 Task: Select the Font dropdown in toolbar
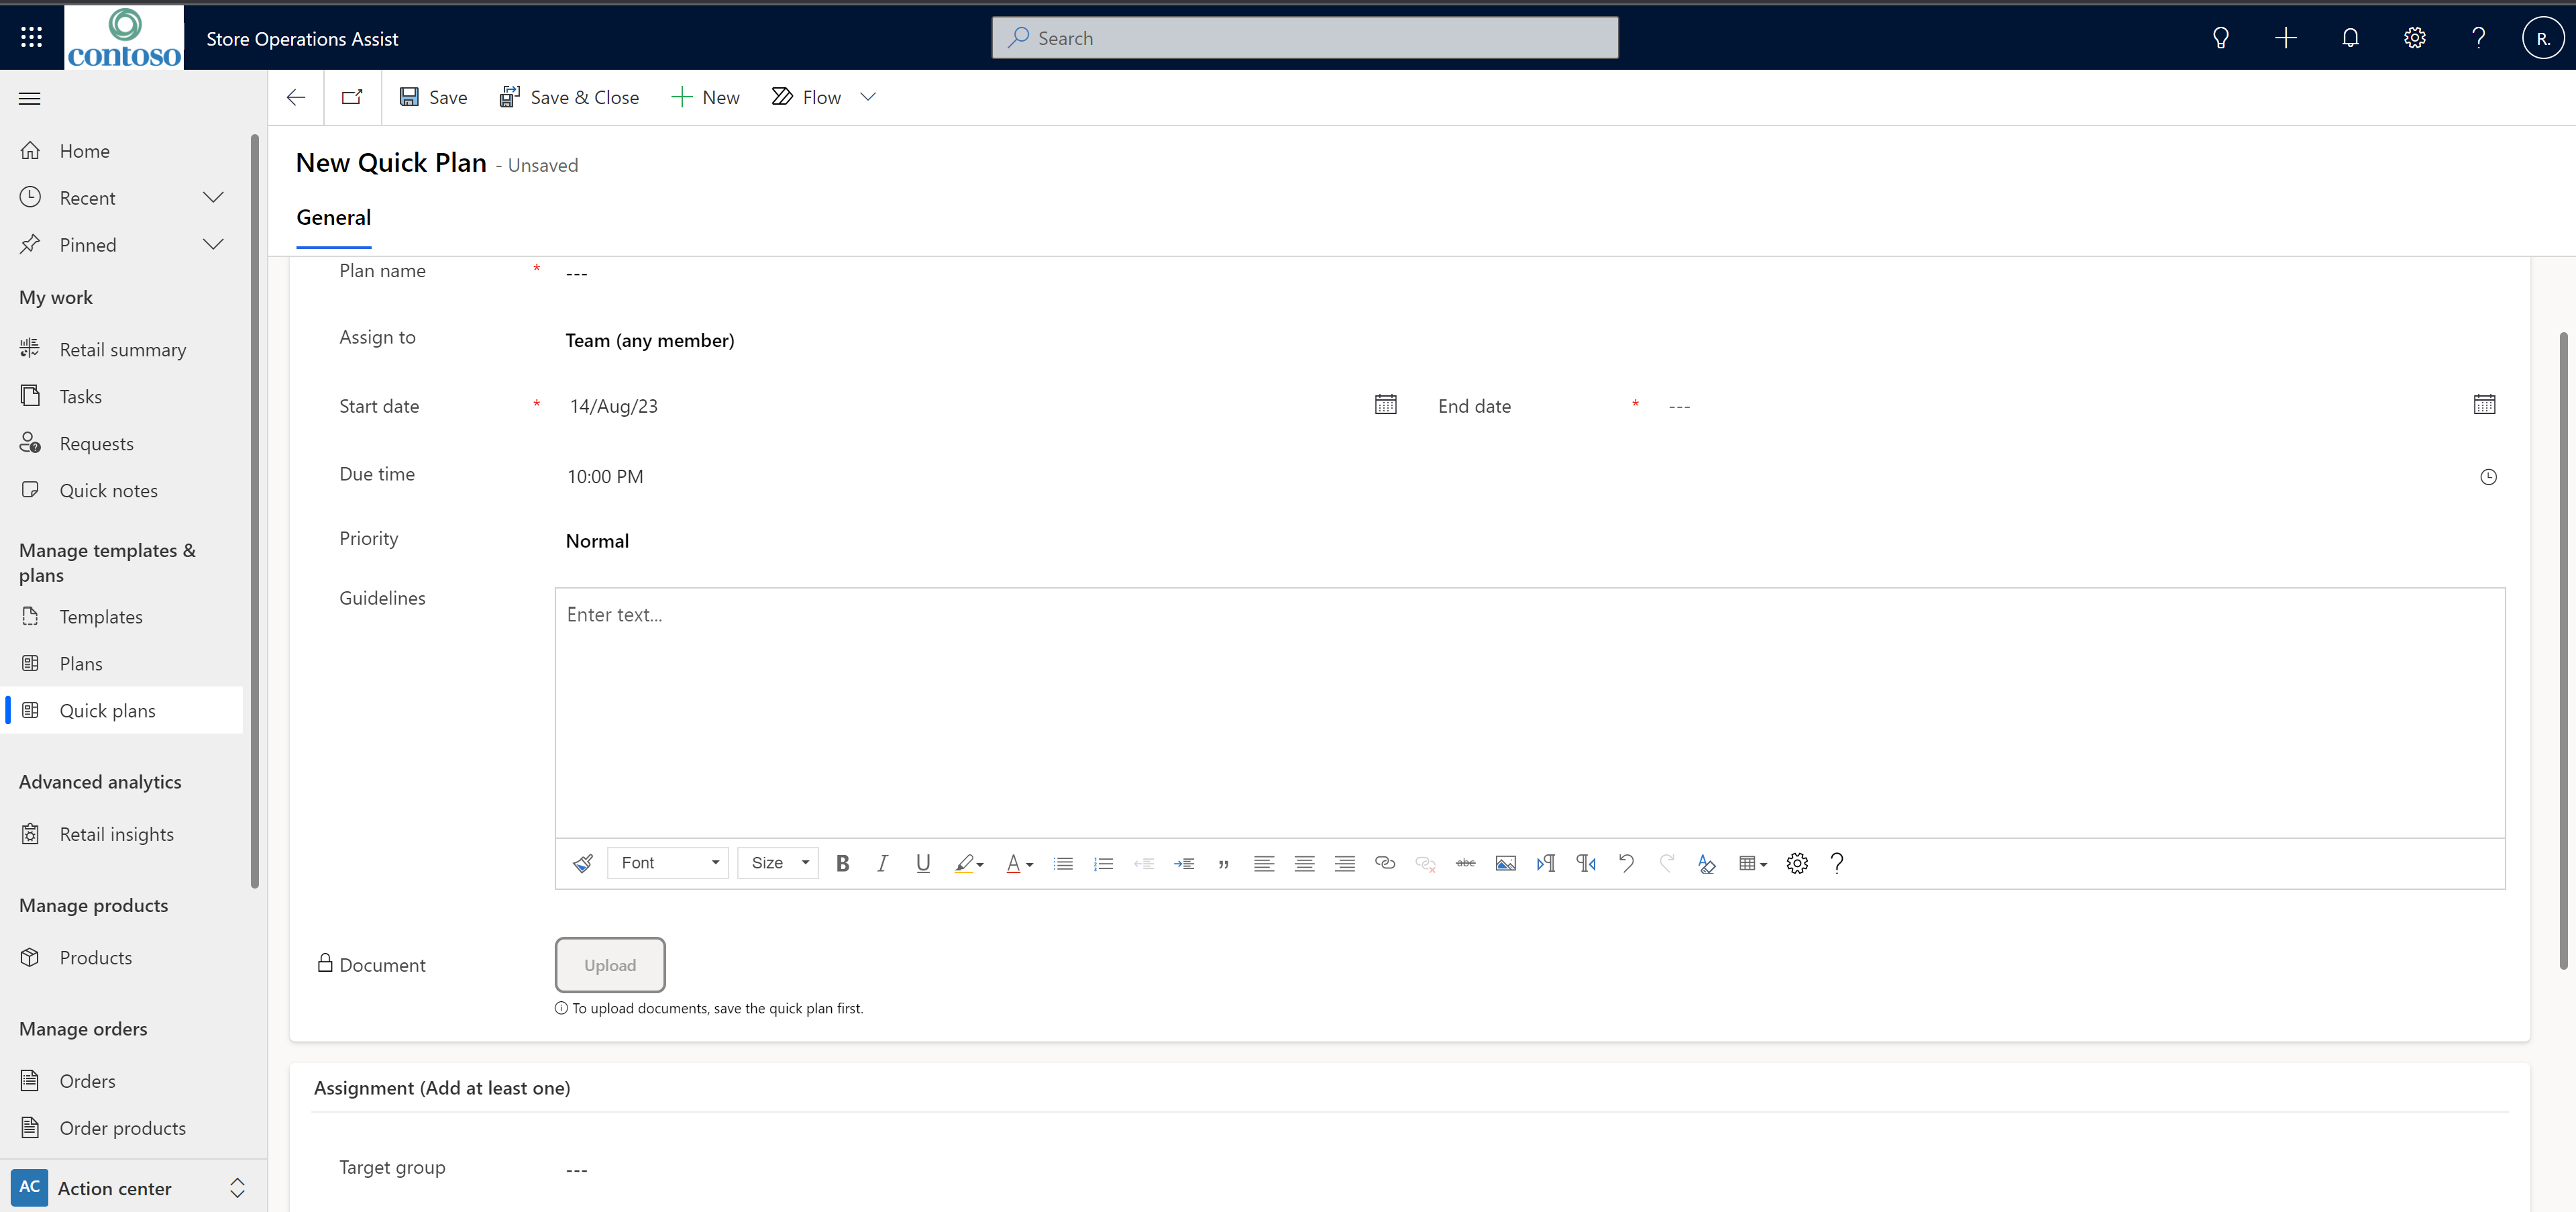[665, 862]
